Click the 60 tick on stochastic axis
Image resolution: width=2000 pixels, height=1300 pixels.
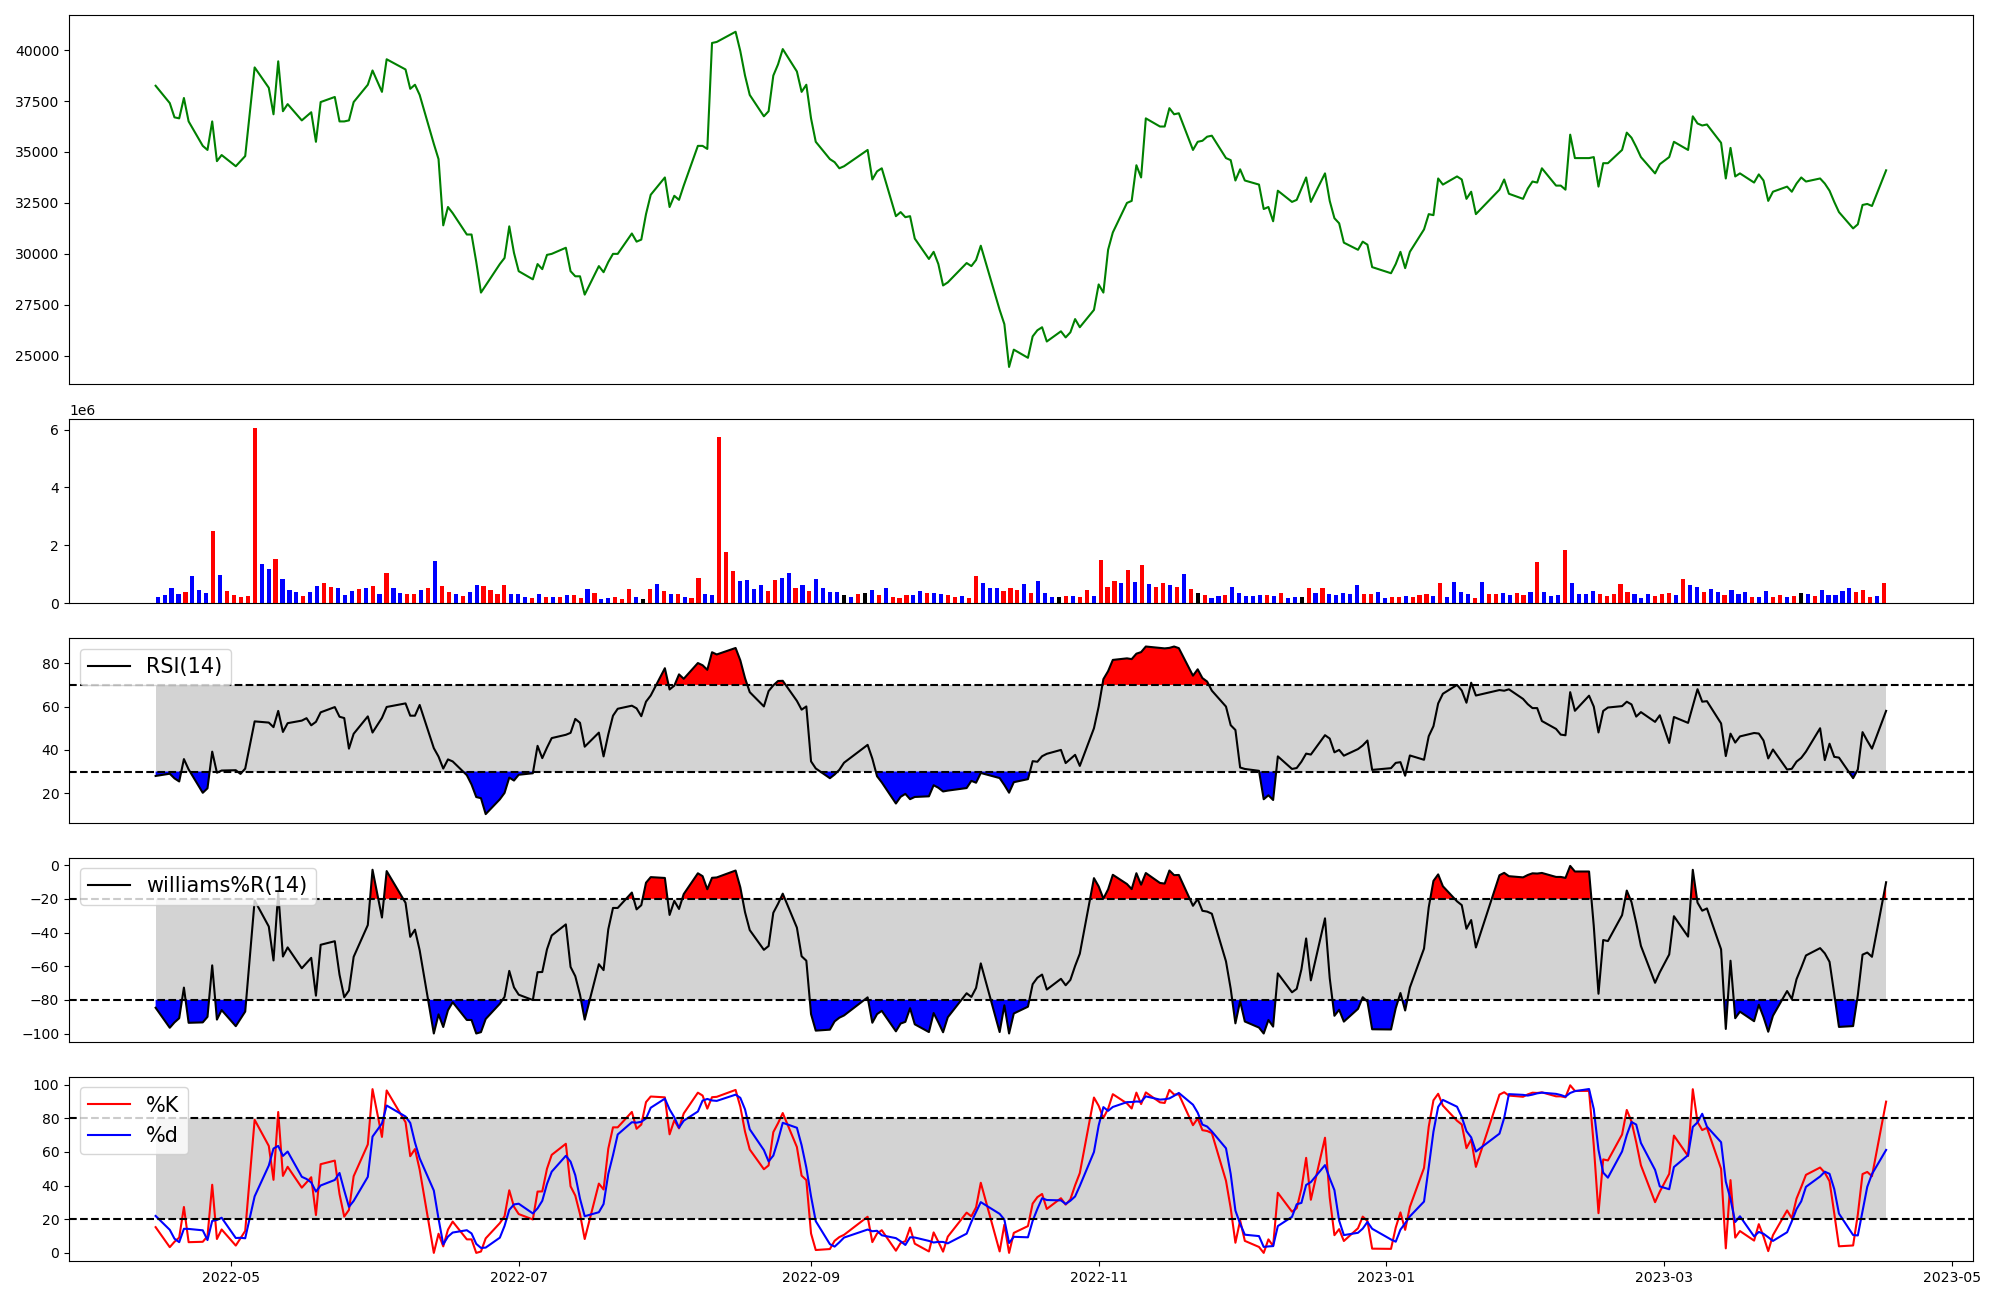(x=50, y=1152)
